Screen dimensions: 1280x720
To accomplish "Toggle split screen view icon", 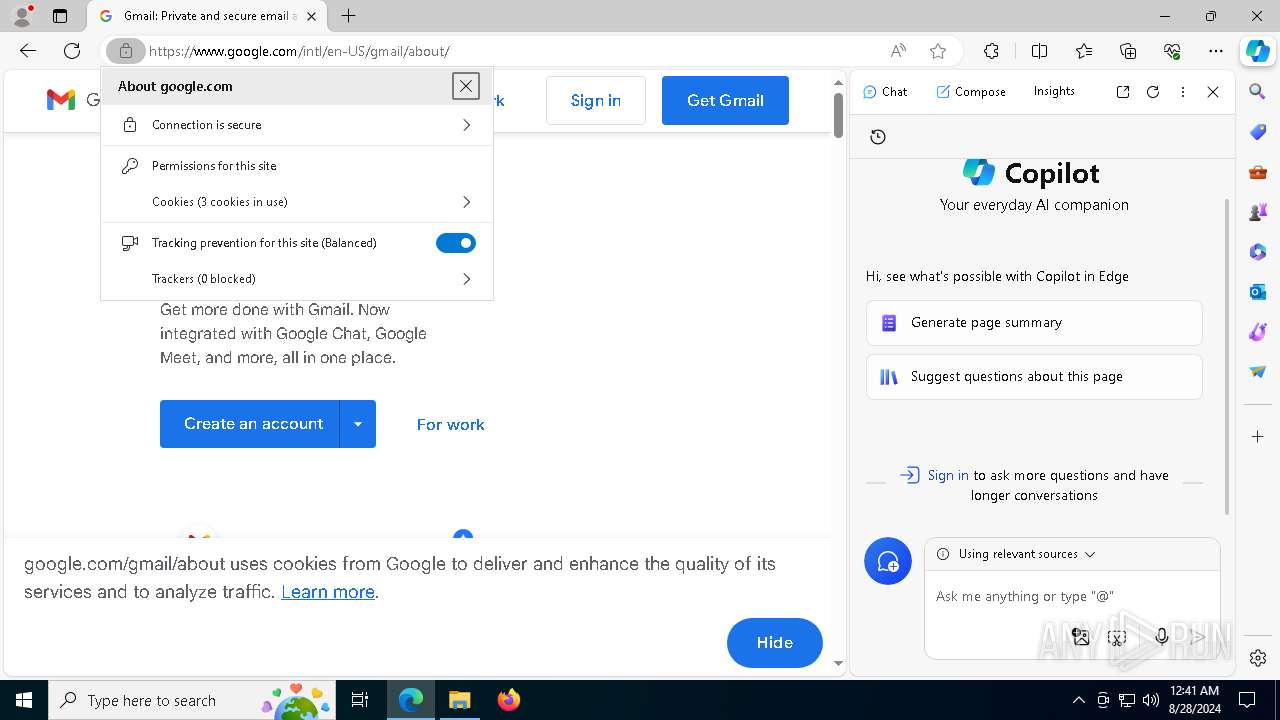I will click(x=1039, y=51).
